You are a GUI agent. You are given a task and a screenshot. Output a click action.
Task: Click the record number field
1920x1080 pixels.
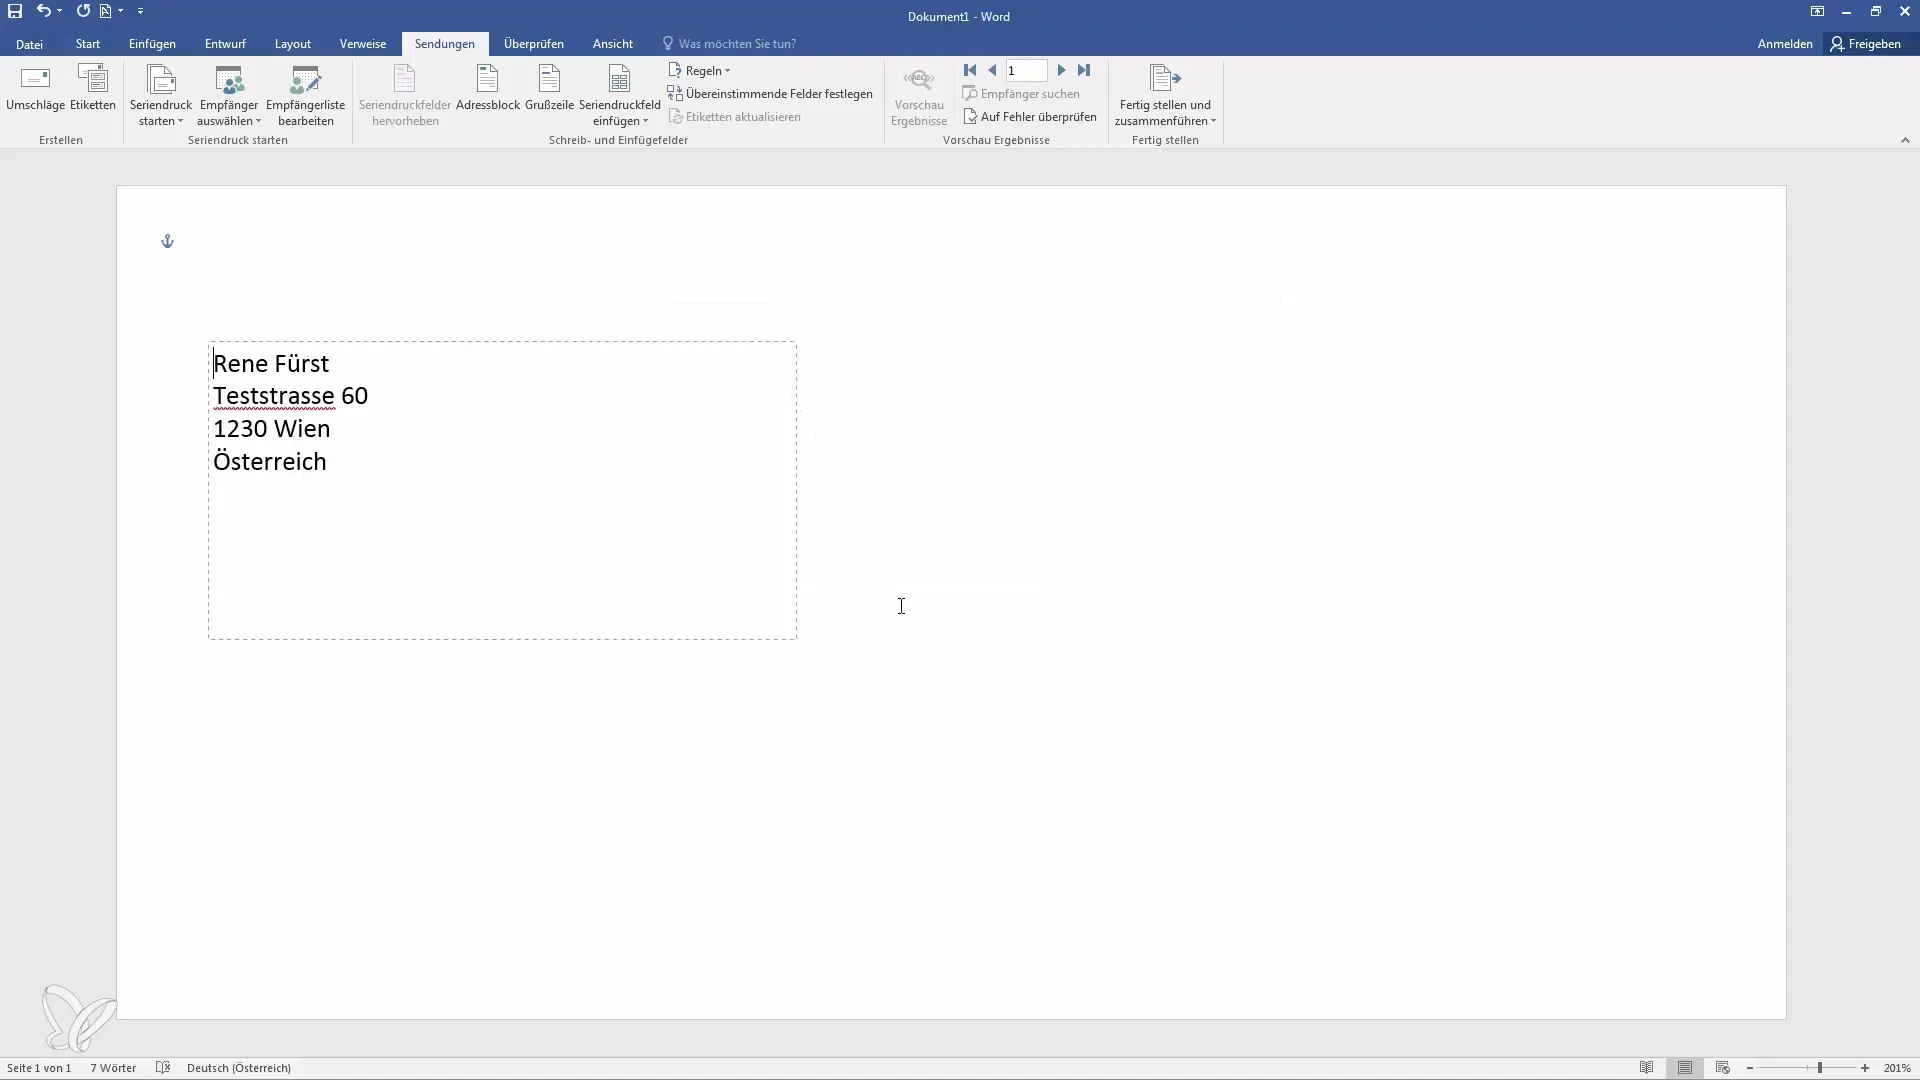coord(1026,70)
